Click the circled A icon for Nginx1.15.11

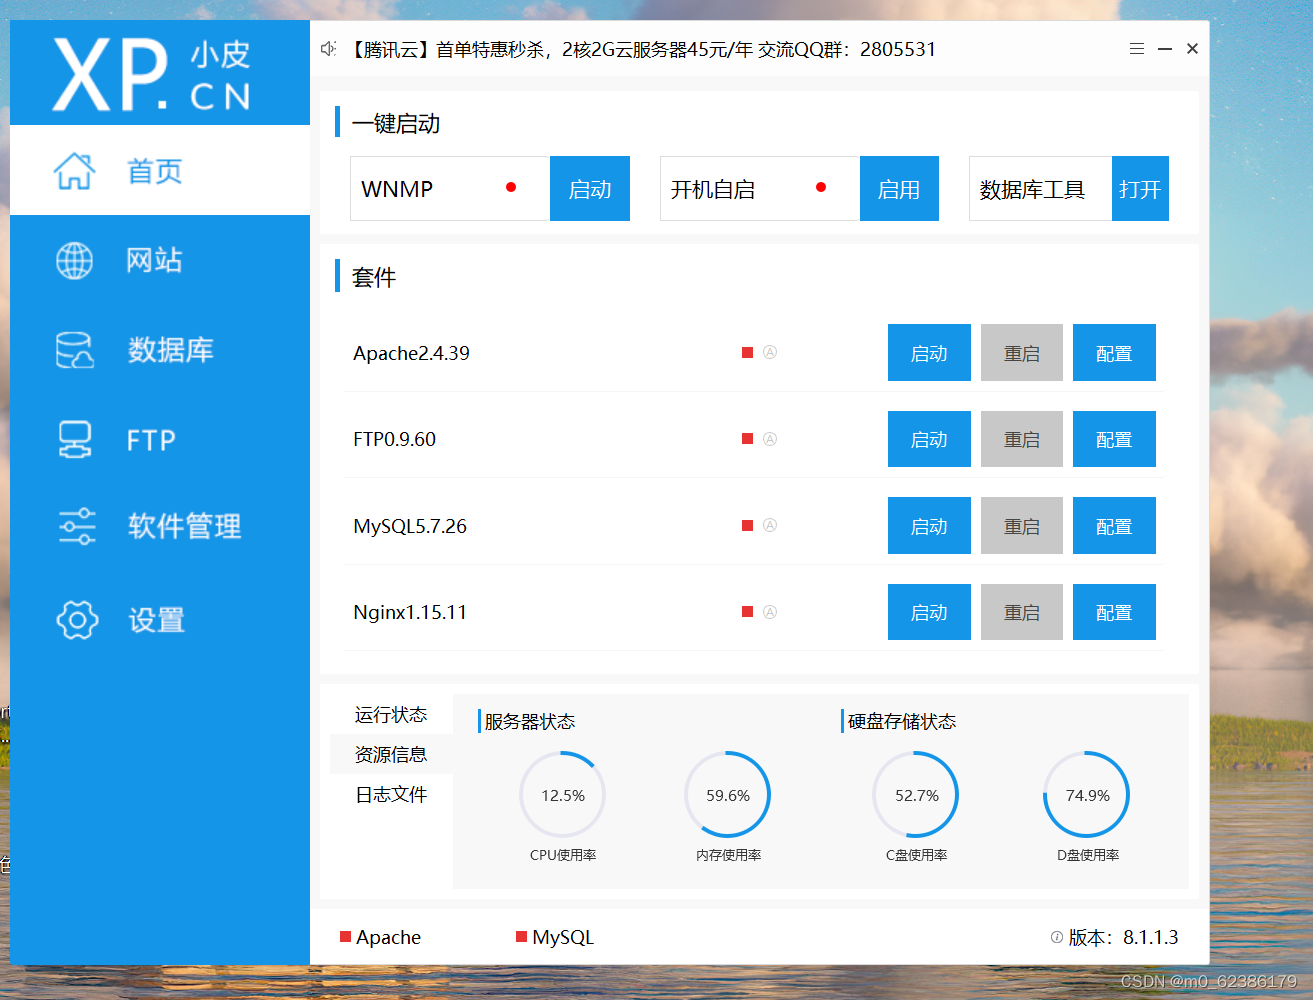point(770,612)
